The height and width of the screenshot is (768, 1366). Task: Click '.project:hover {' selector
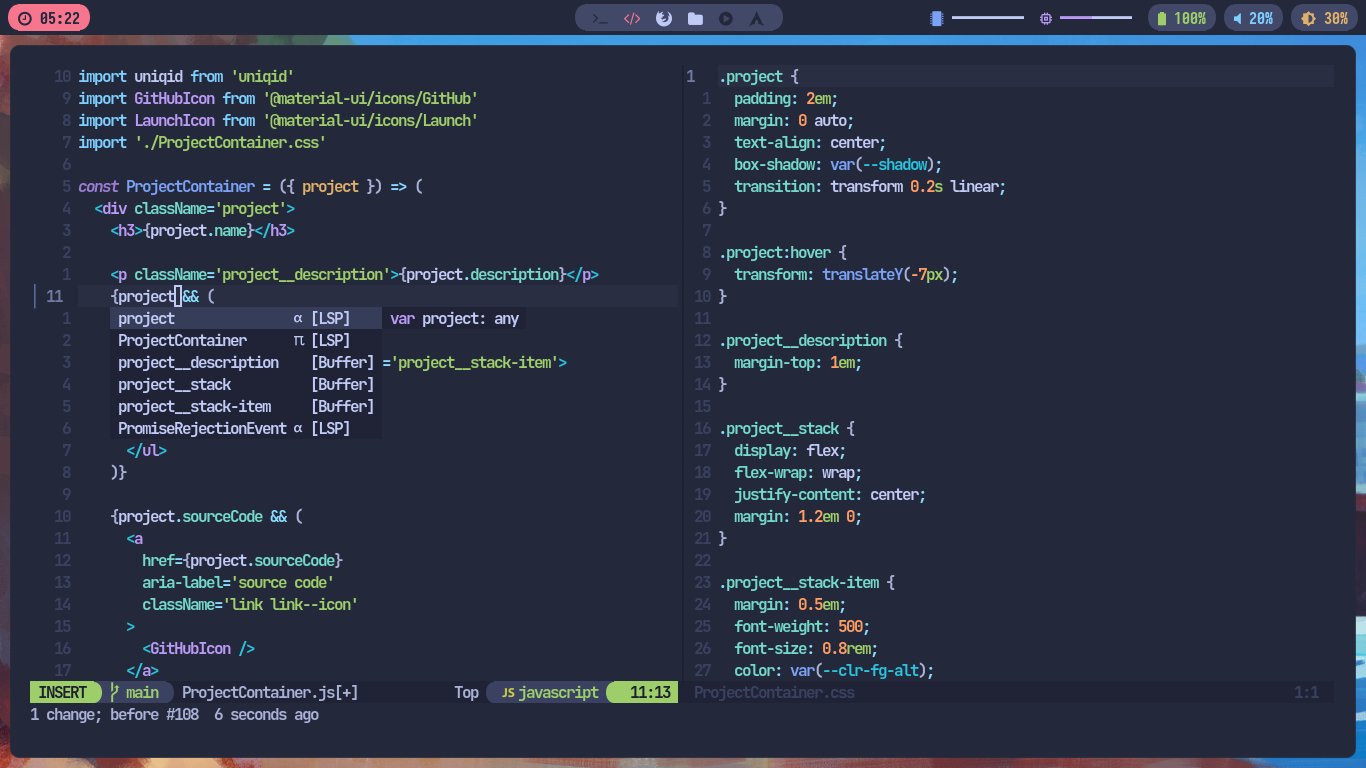(782, 252)
